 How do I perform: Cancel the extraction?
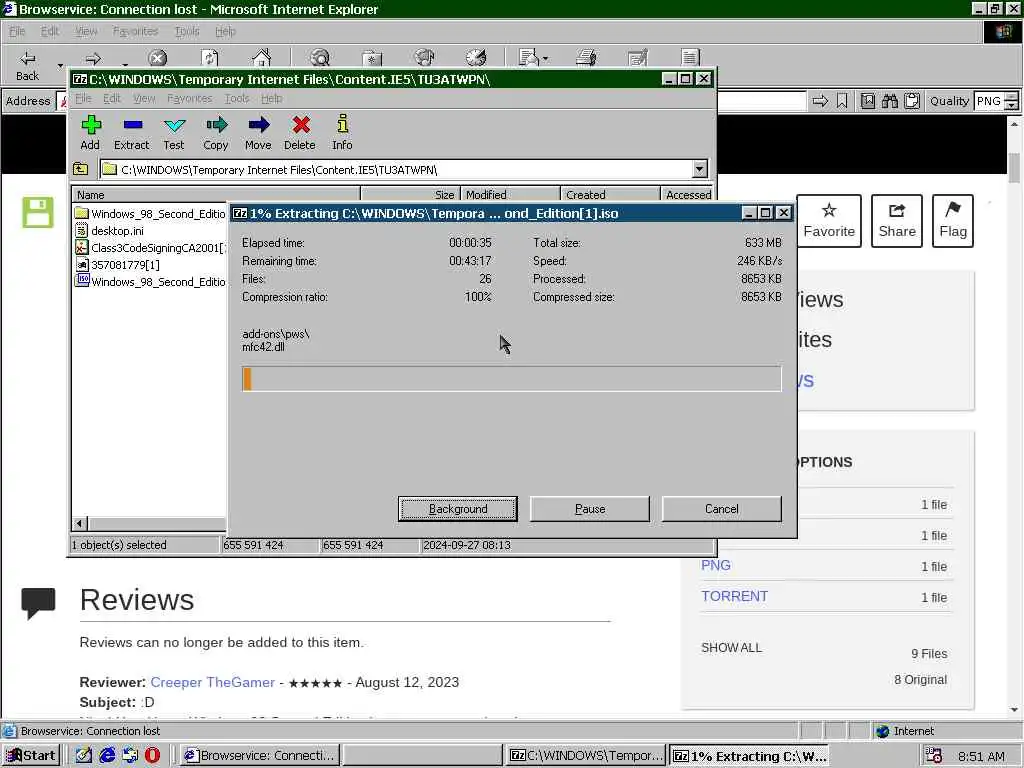[x=722, y=509]
